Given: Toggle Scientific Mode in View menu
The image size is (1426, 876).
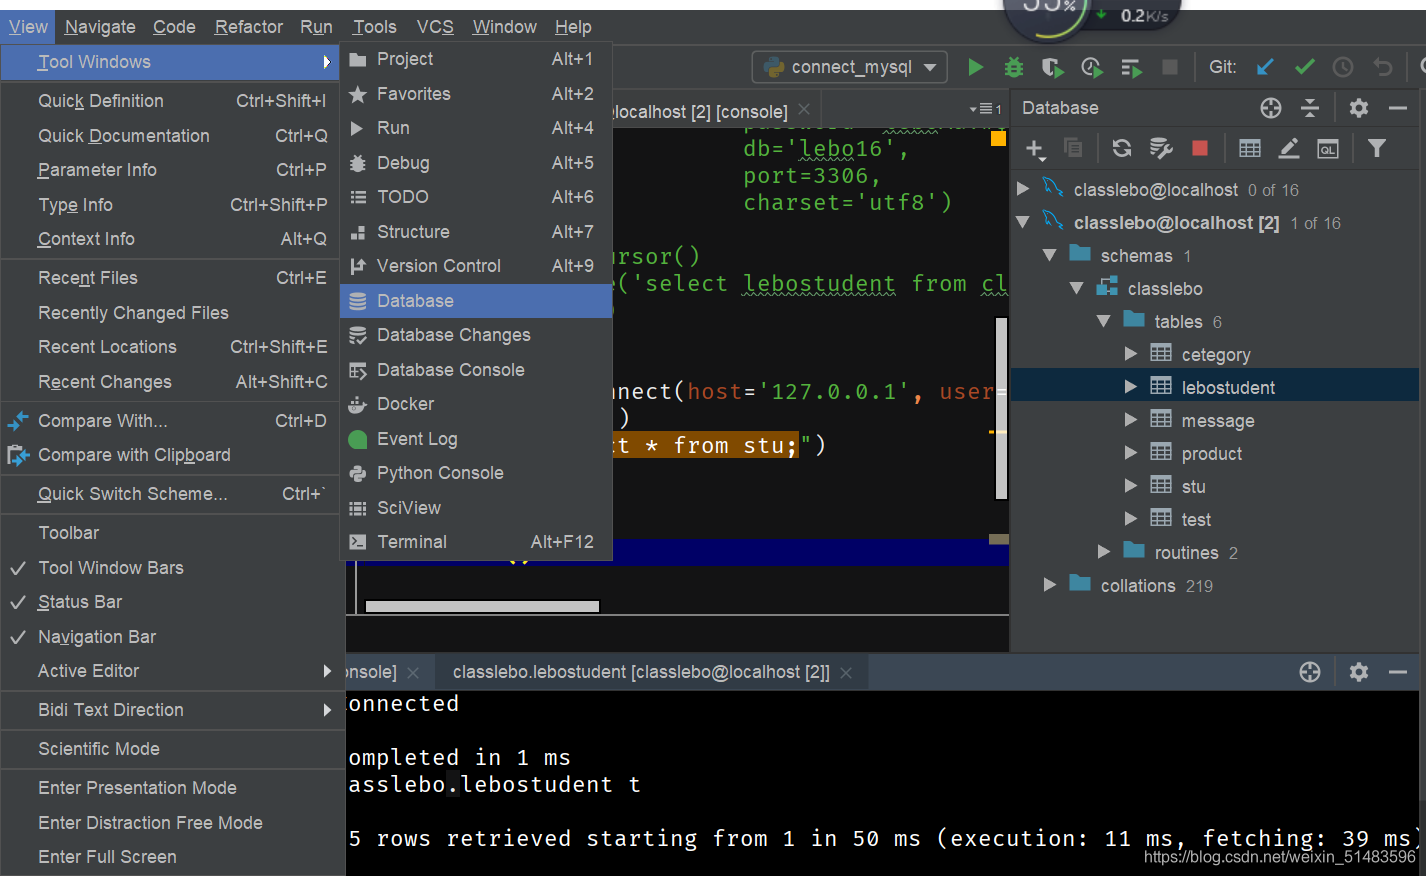Looking at the screenshot, I should click(172, 749).
